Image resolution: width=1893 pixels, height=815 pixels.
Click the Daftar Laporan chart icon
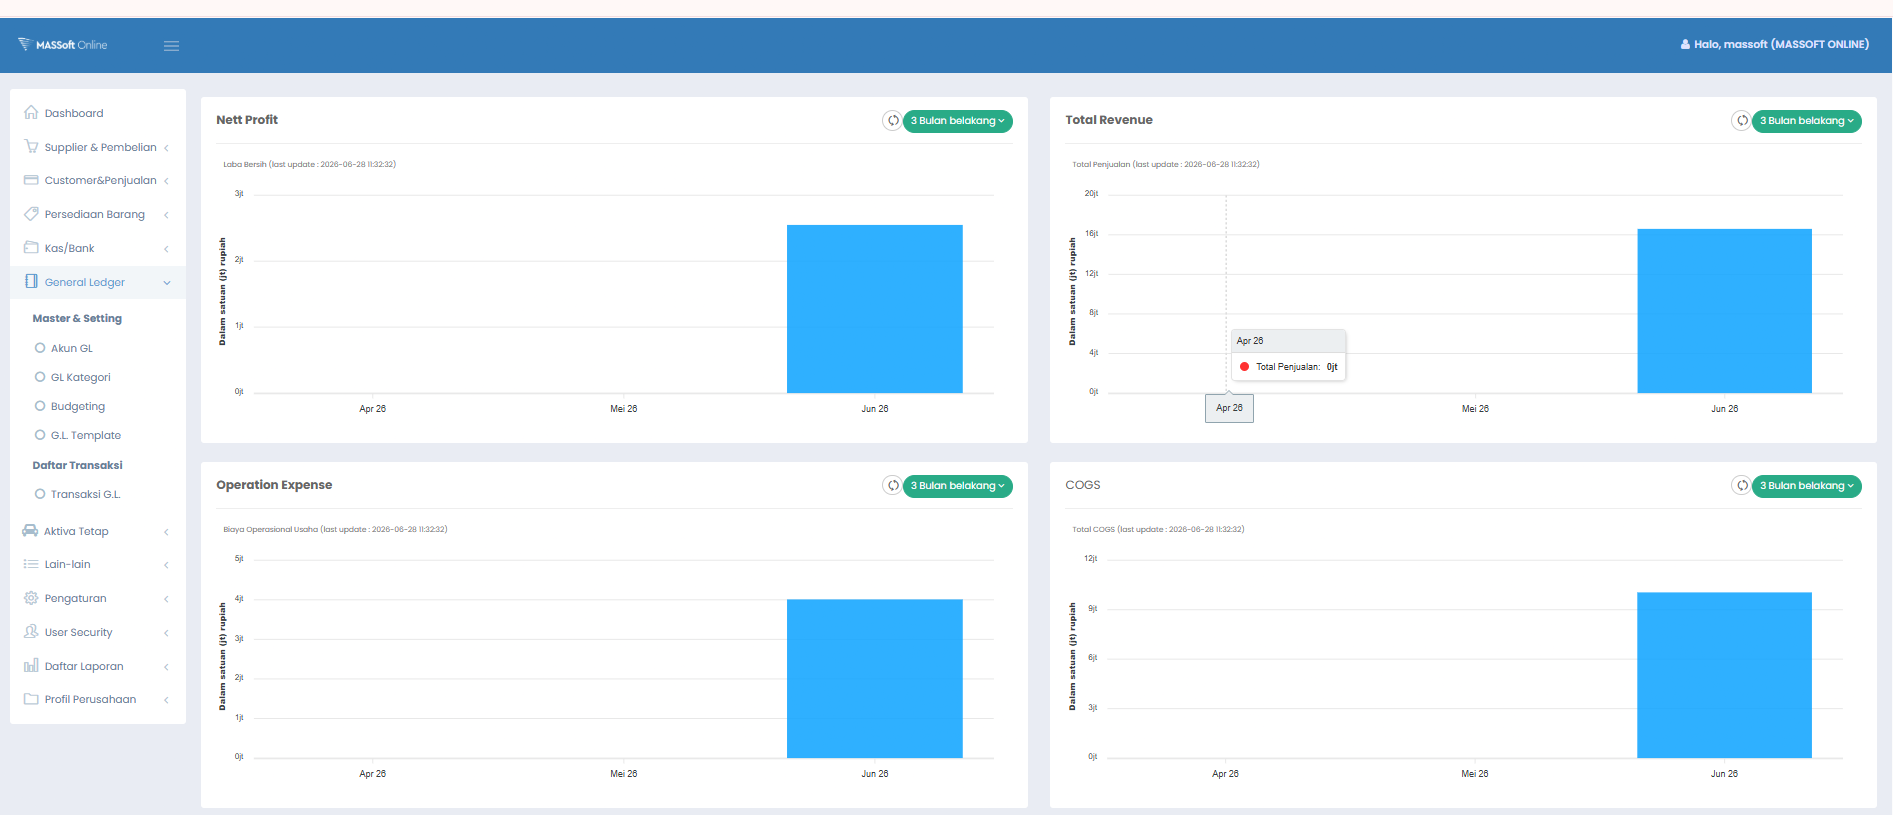pos(31,666)
